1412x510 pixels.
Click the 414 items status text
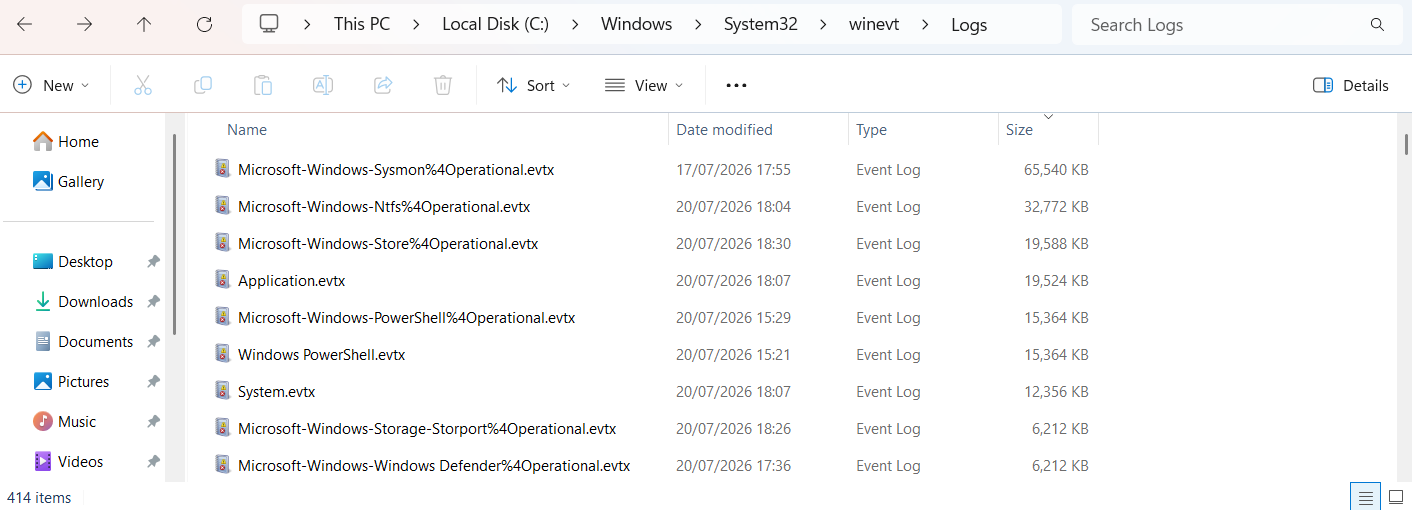[39, 497]
